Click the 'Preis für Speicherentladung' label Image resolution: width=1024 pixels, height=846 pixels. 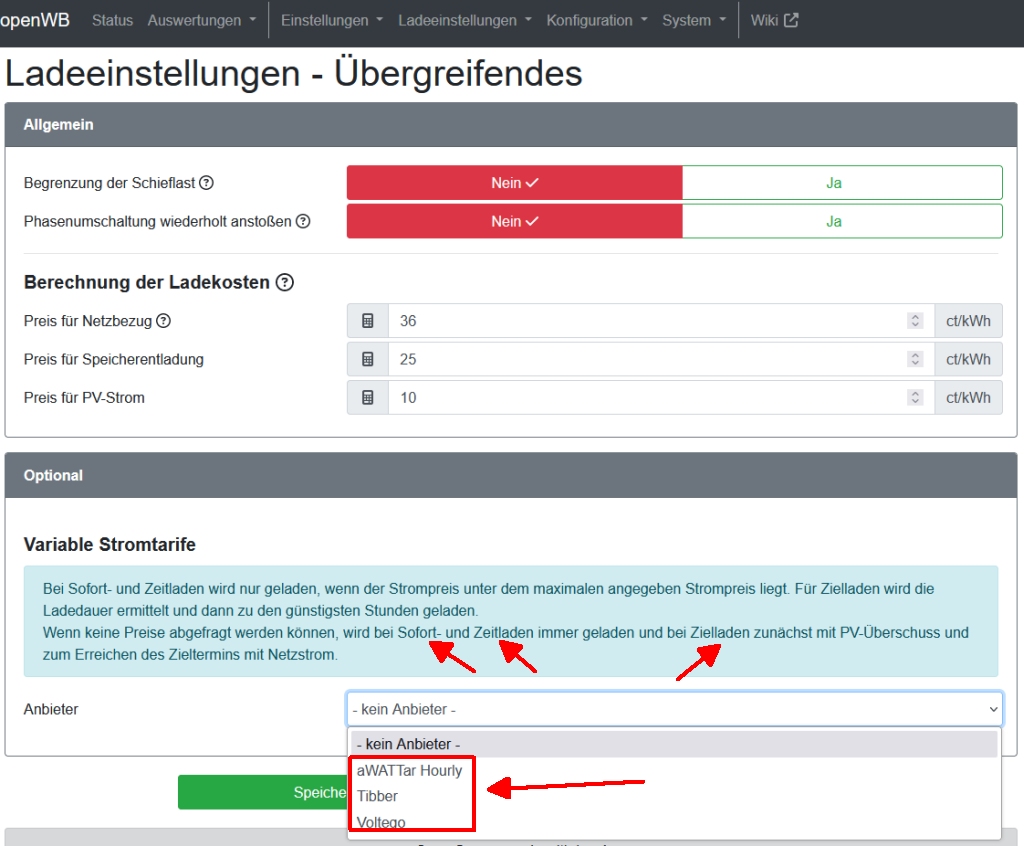click(114, 359)
